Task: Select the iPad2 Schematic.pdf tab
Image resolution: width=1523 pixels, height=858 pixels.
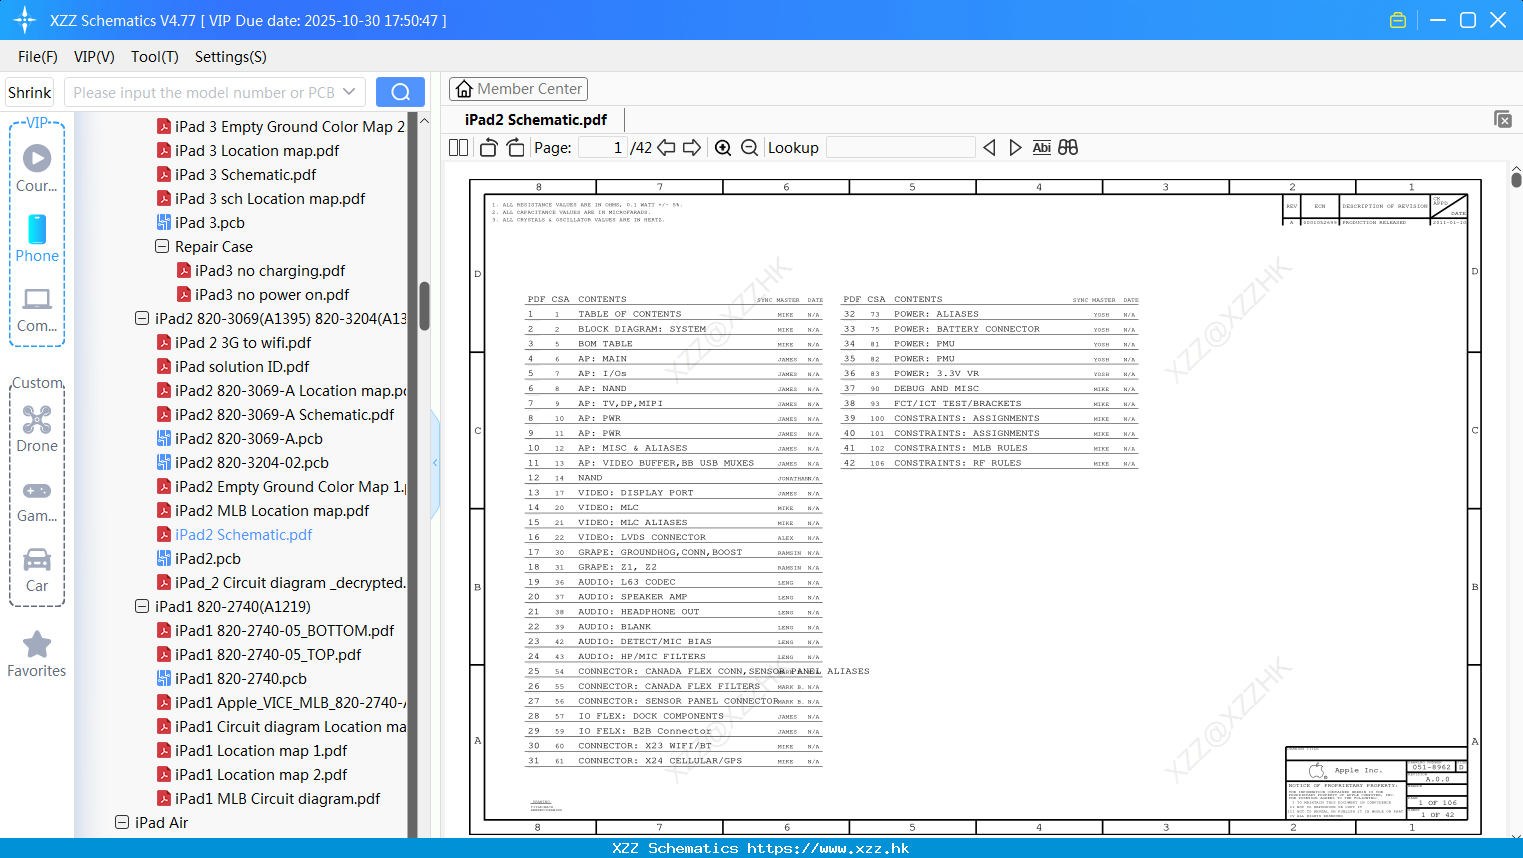Action: [536, 119]
